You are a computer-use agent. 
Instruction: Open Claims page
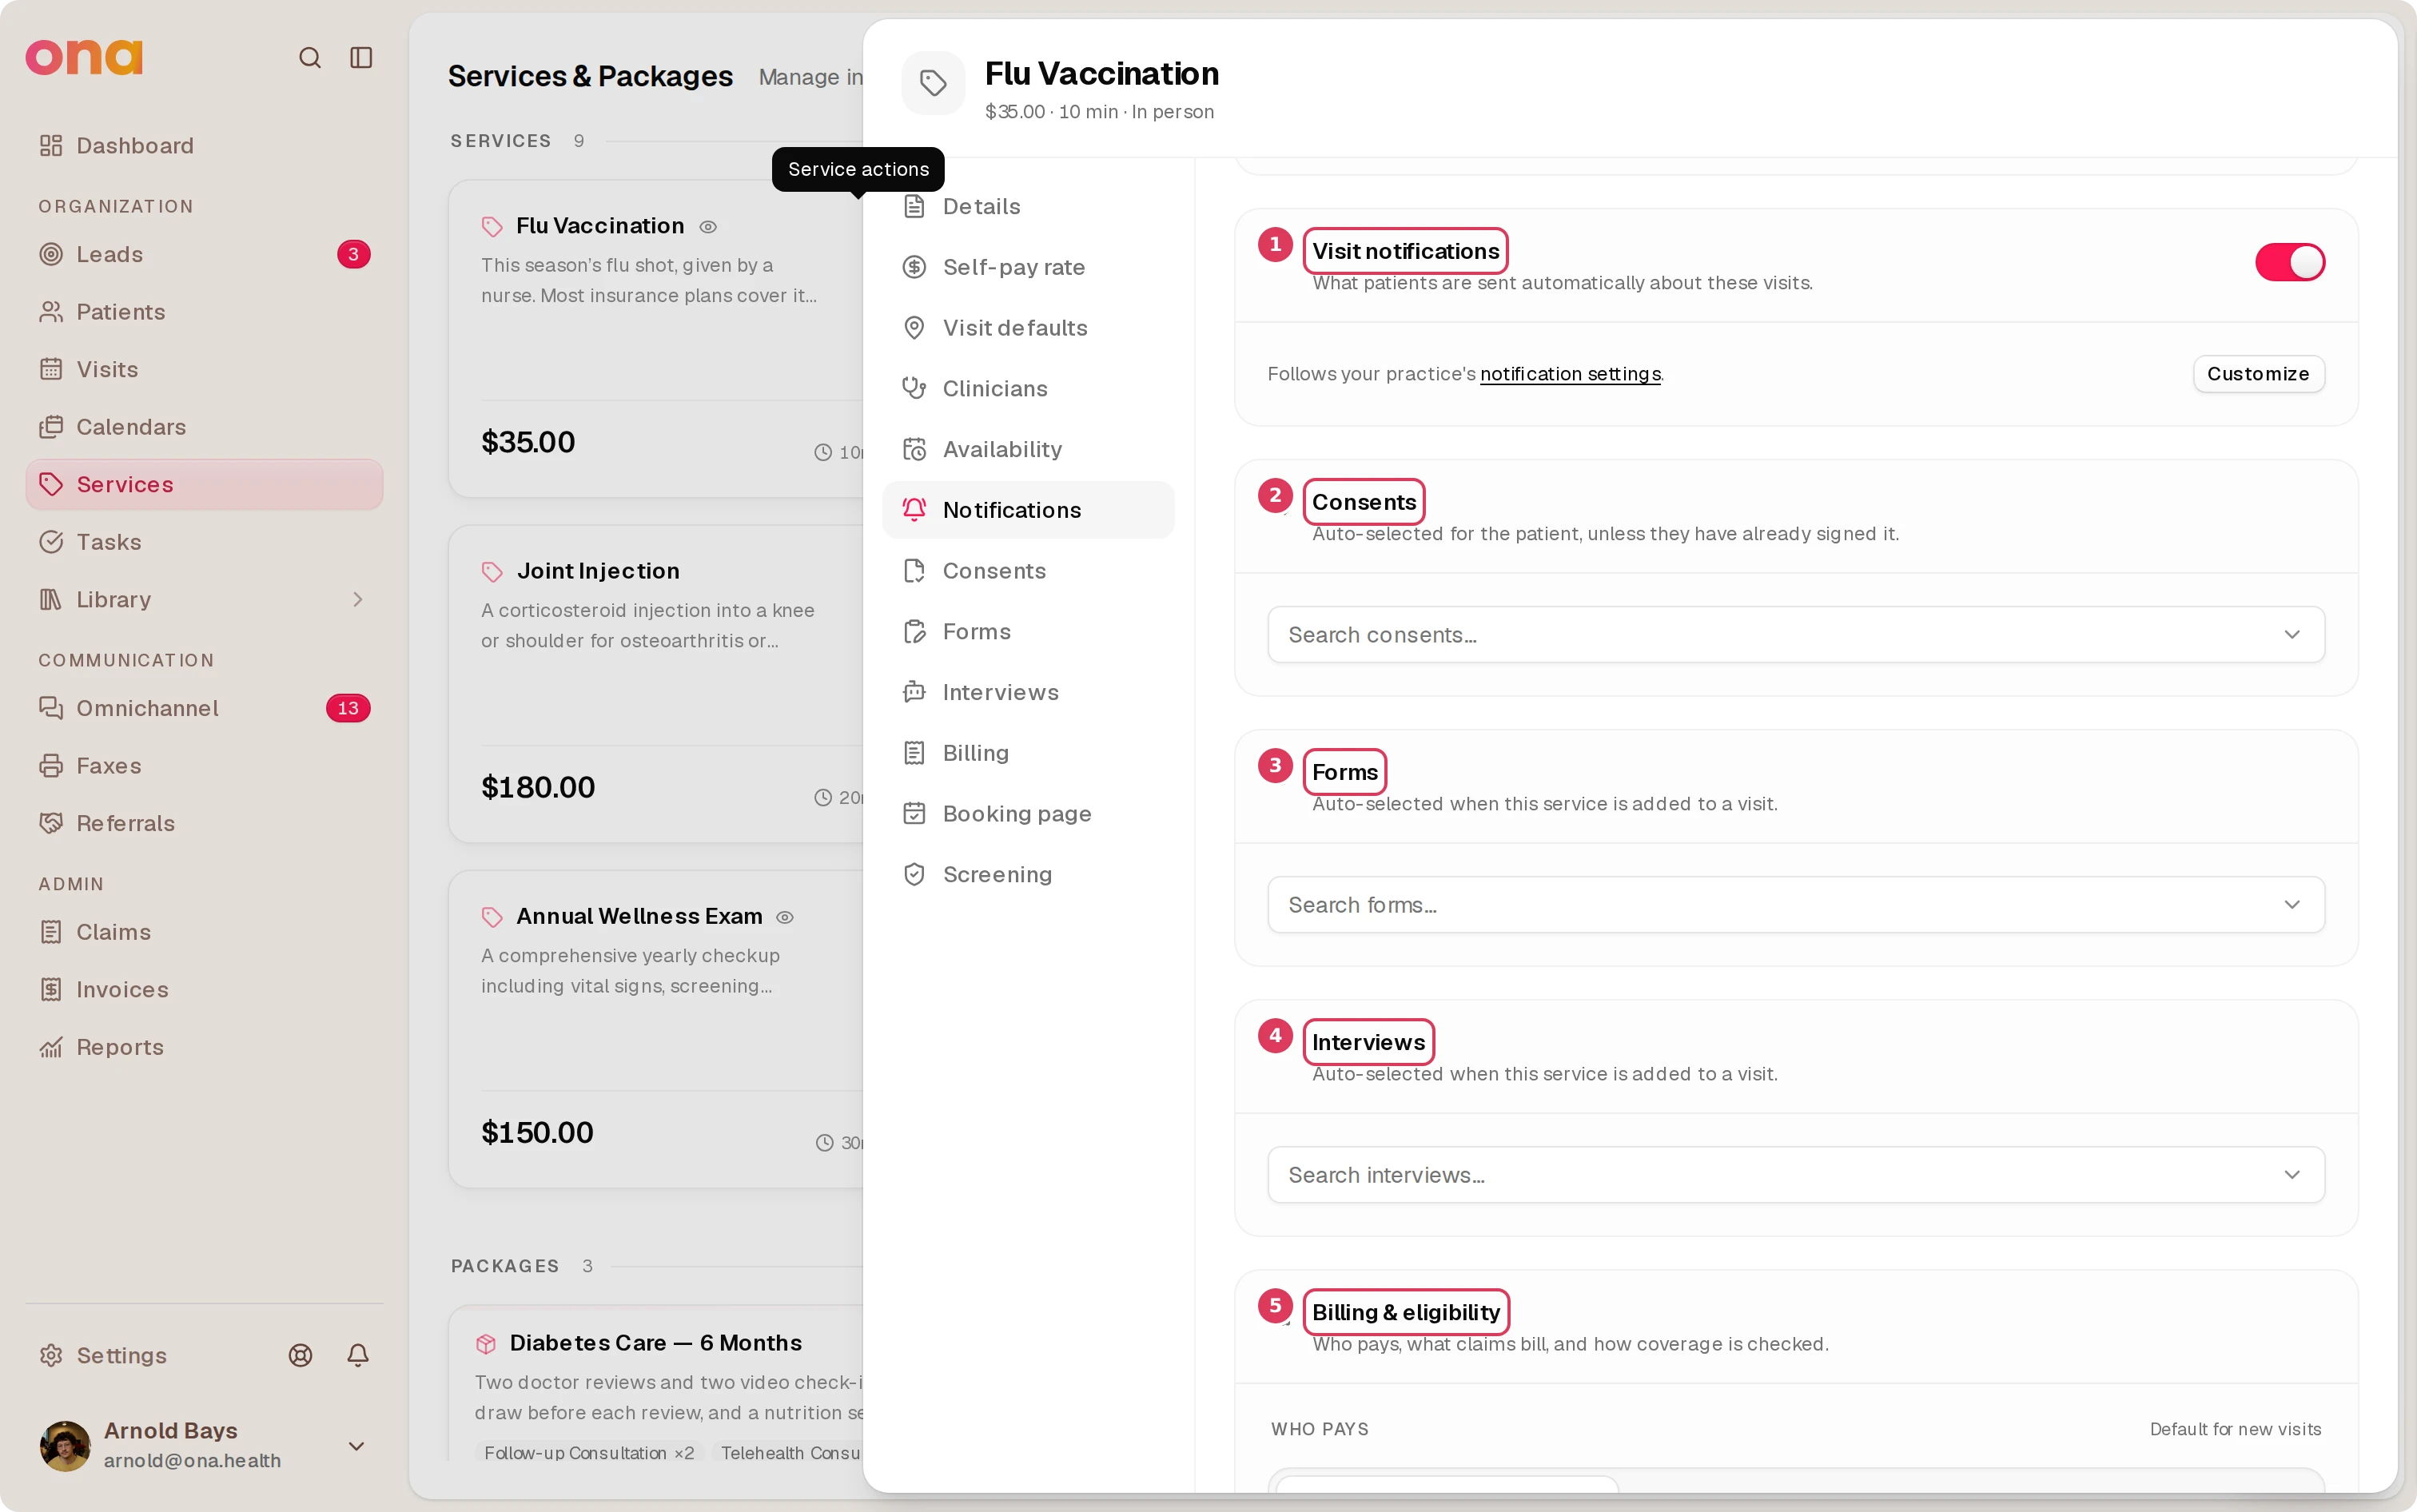pos(205,932)
